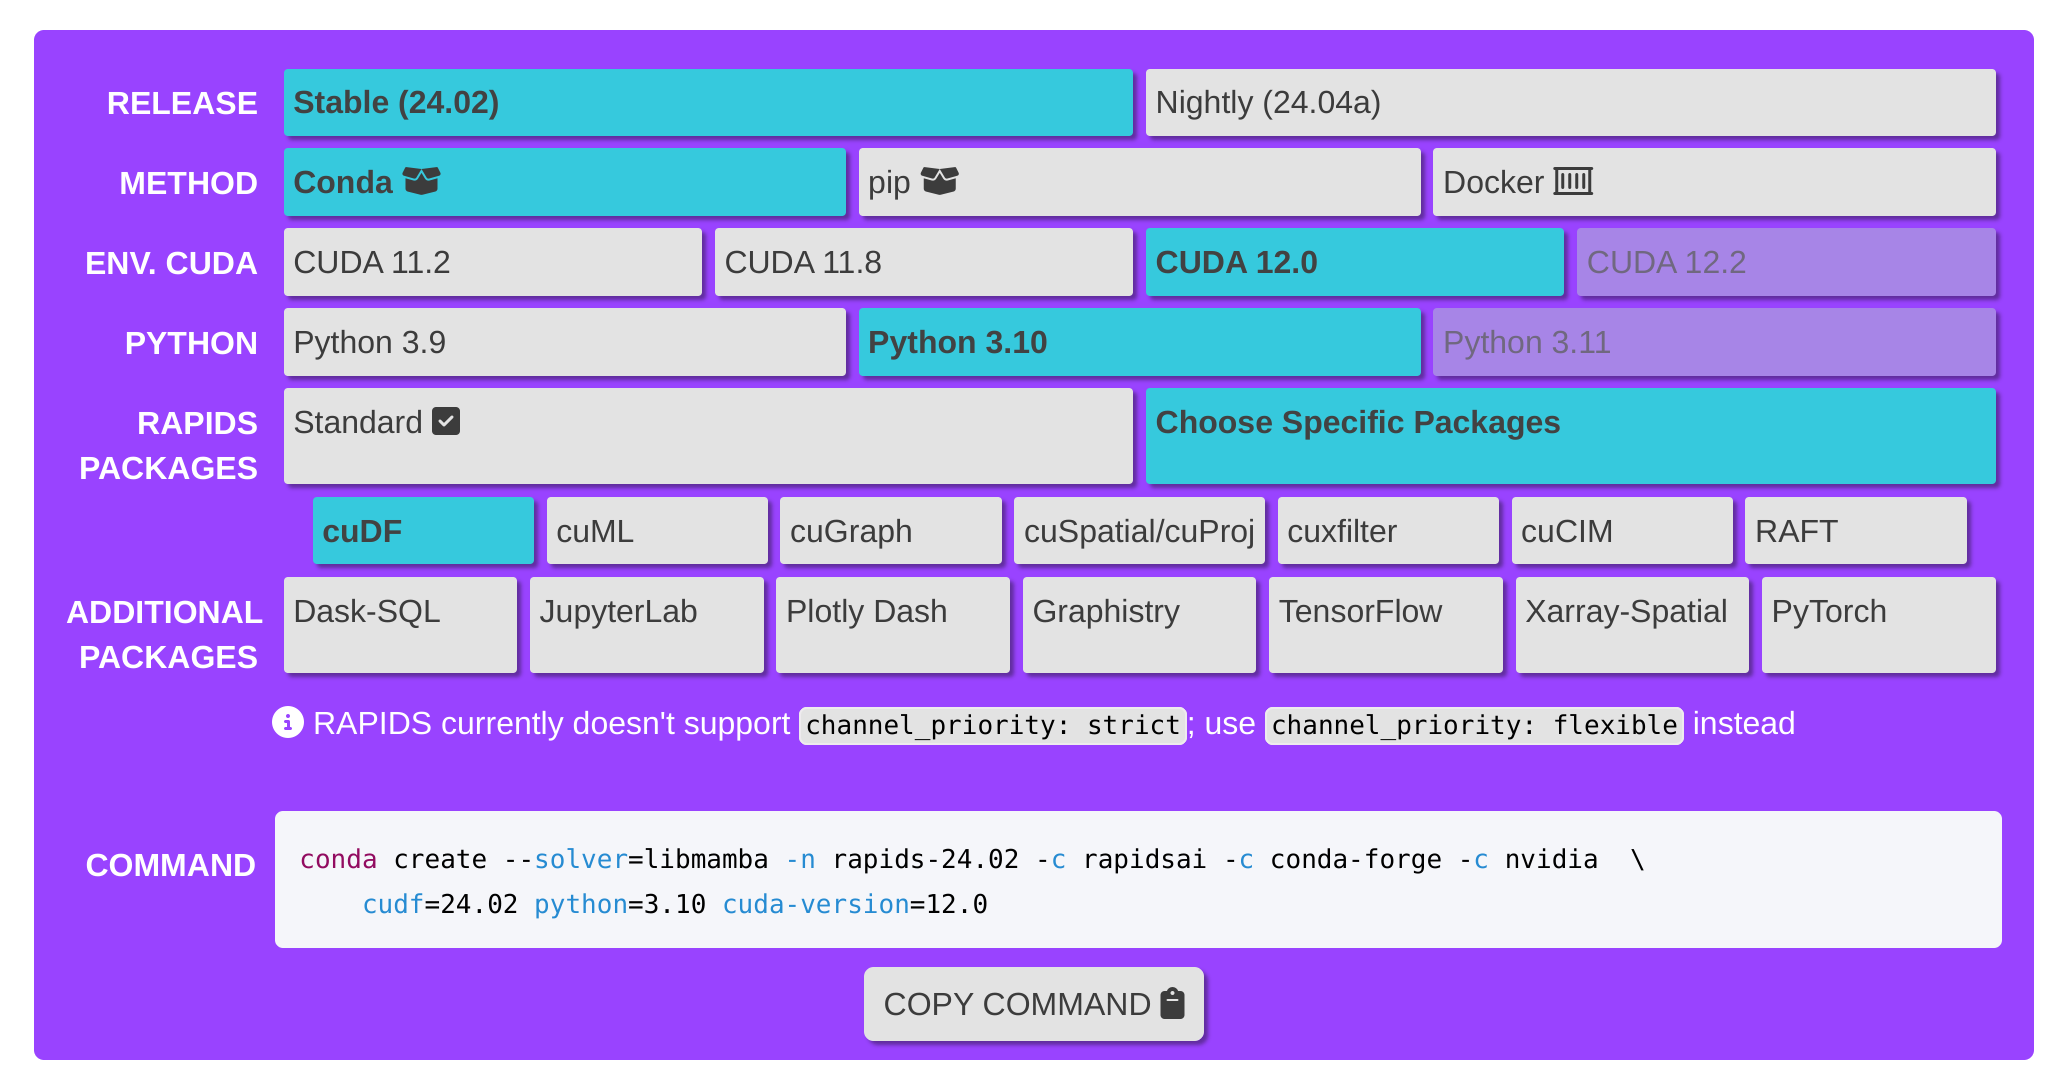Click the clipboard icon on Copy Command
The height and width of the screenshot is (1087, 2059).
[1172, 1003]
